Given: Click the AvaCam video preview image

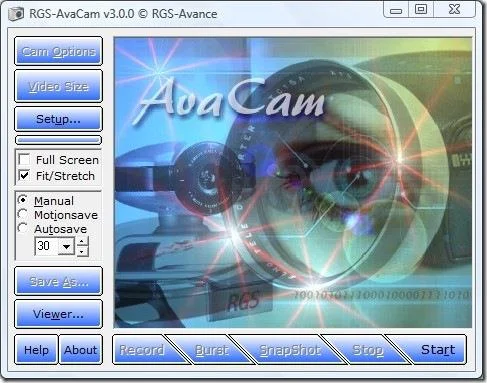Looking at the screenshot, I should point(293,182).
